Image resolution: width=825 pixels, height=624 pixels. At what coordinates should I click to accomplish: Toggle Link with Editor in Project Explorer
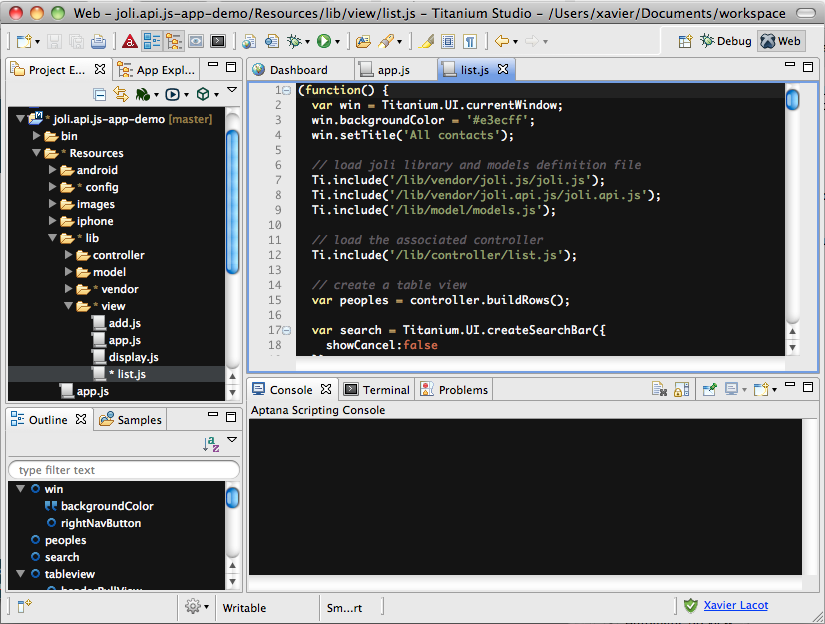click(120, 95)
